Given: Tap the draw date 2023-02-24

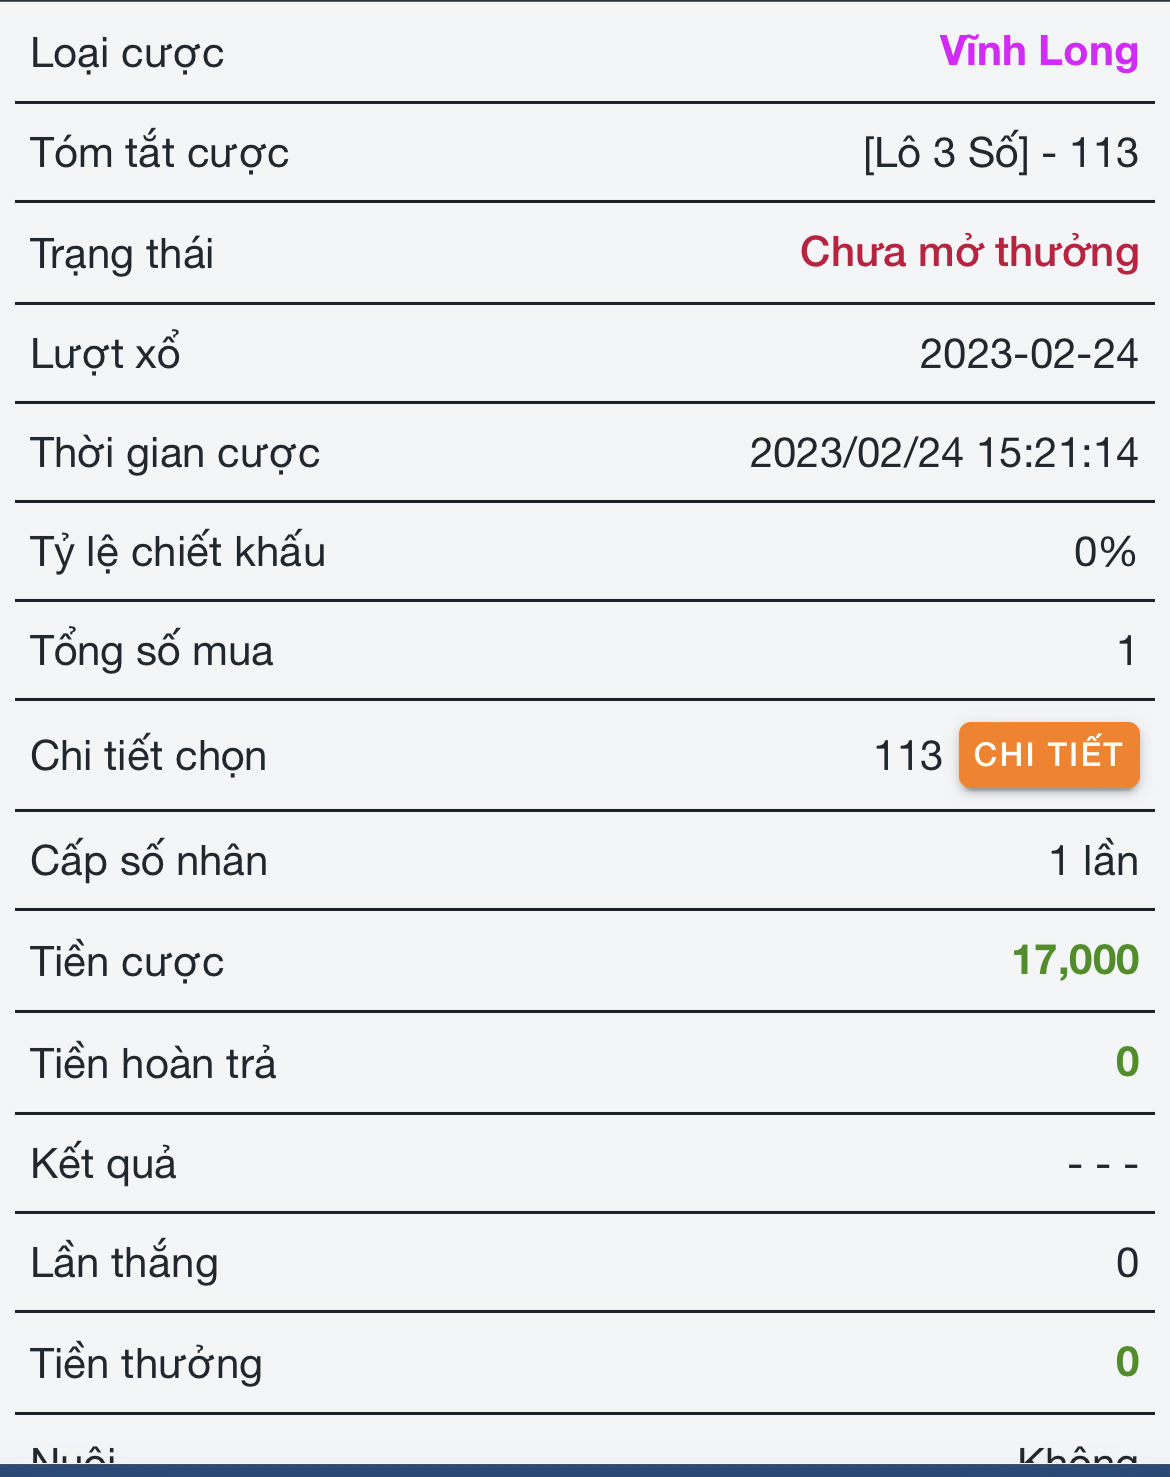Looking at the screenshot, I should click(x=1028, y=354).
